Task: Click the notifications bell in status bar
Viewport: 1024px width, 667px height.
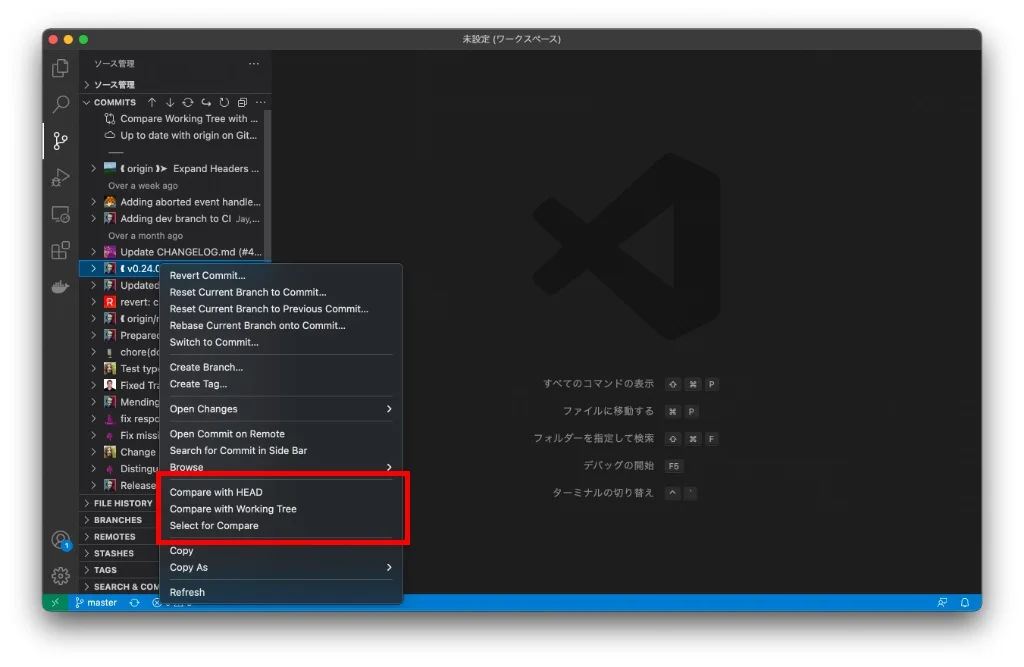Action: click(965, 603)
